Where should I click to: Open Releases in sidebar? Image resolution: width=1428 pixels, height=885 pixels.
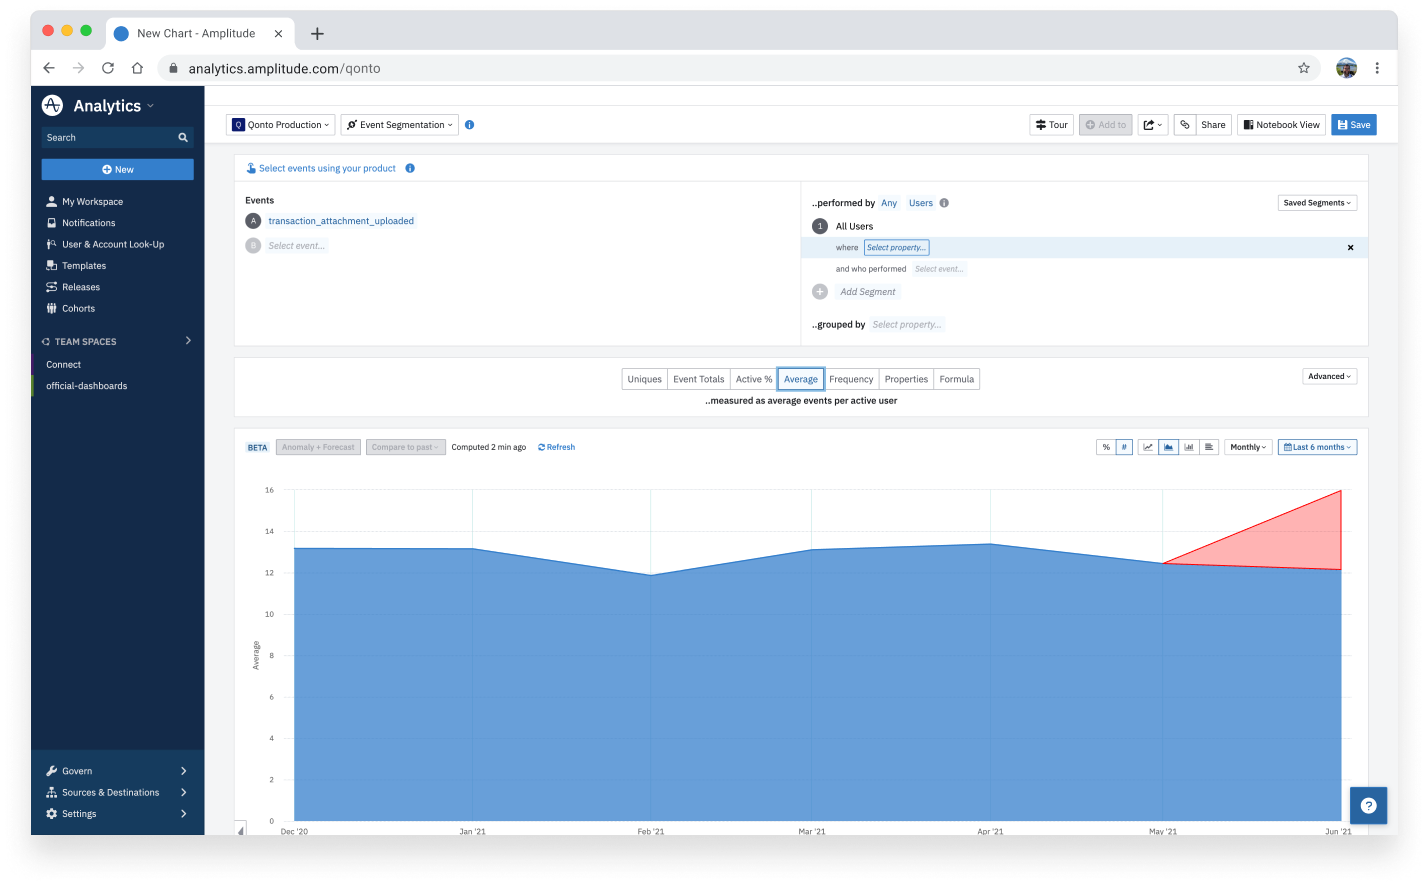pos(80,287)
